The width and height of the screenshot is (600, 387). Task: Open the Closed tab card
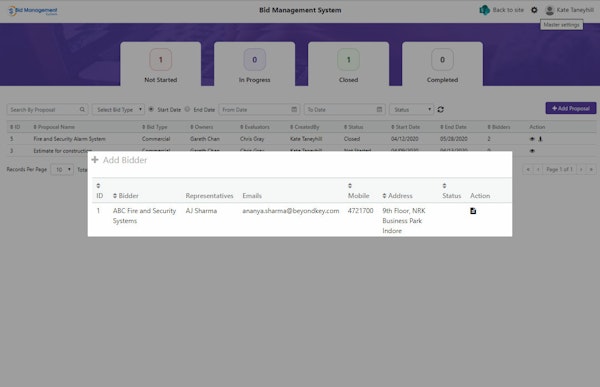[349, 64]
